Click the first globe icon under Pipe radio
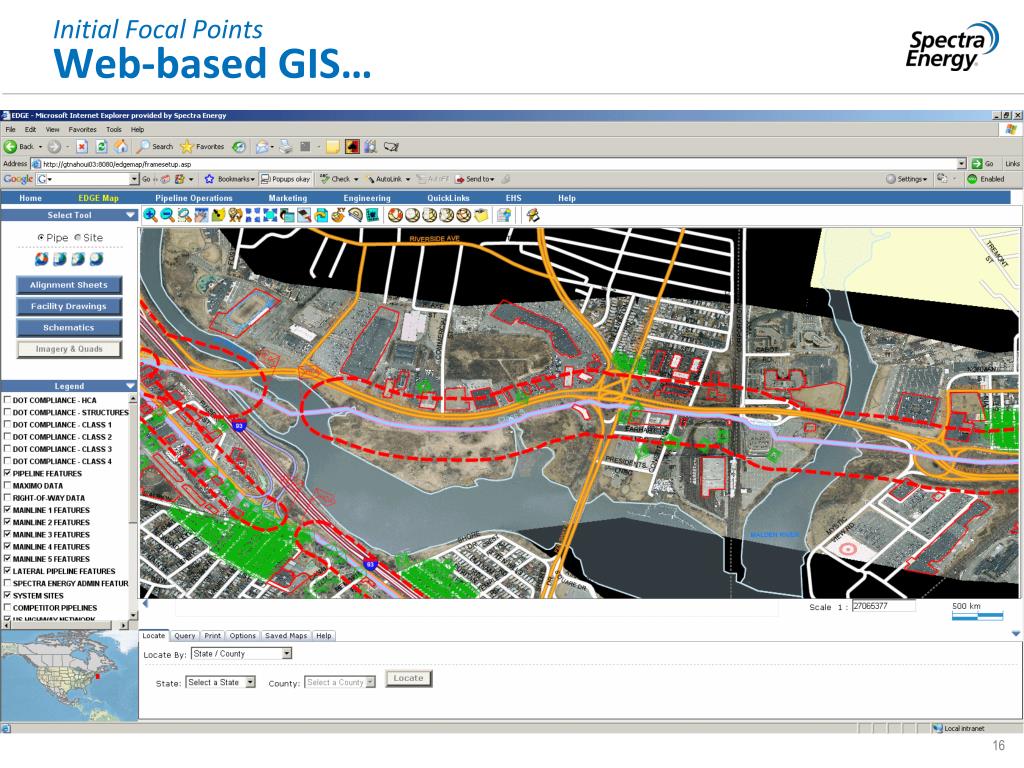1024x768 pixels. pyautogui.click(x=41, y=259)
